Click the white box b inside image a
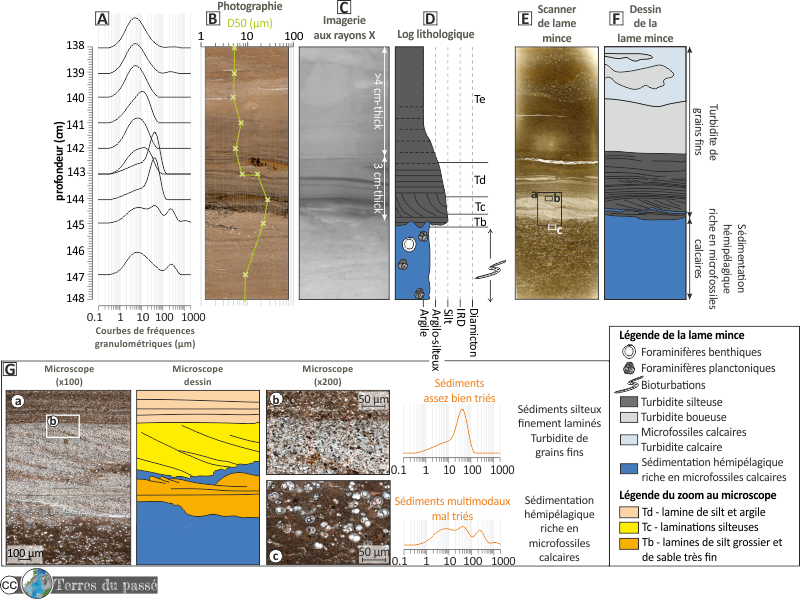This screenshot has height=600, width=800. click(x=63, y=426)
